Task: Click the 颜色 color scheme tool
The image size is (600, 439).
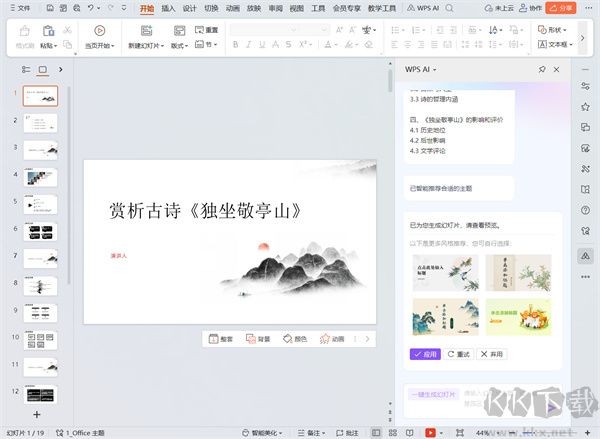Action: click(x=294, y=339)
